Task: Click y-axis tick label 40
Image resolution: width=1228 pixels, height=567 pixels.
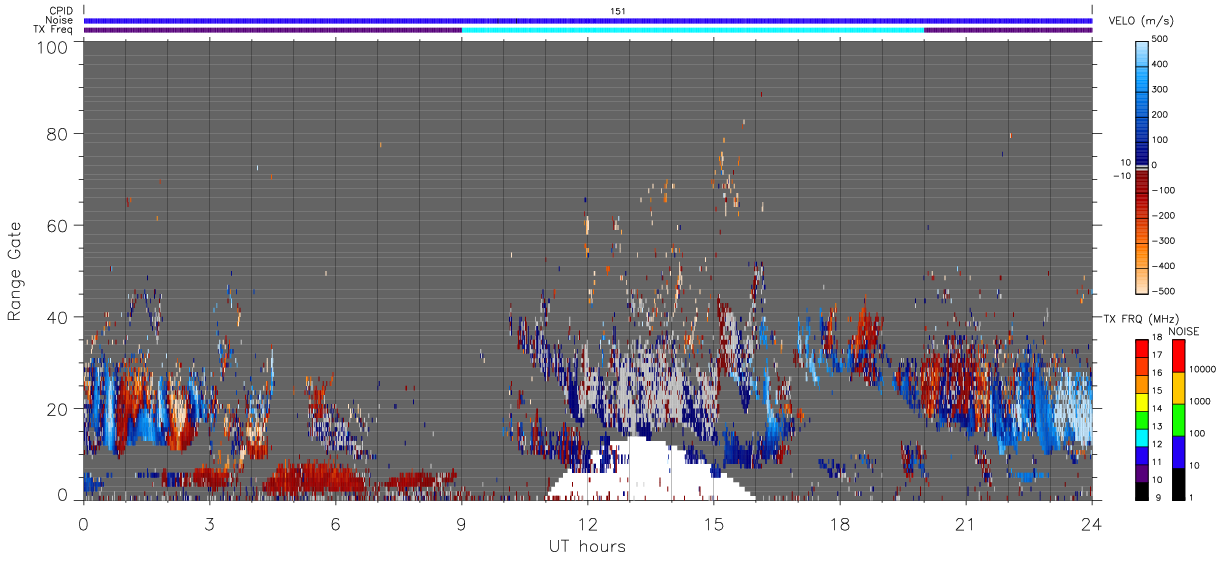Action: click(x=56, y=317)
